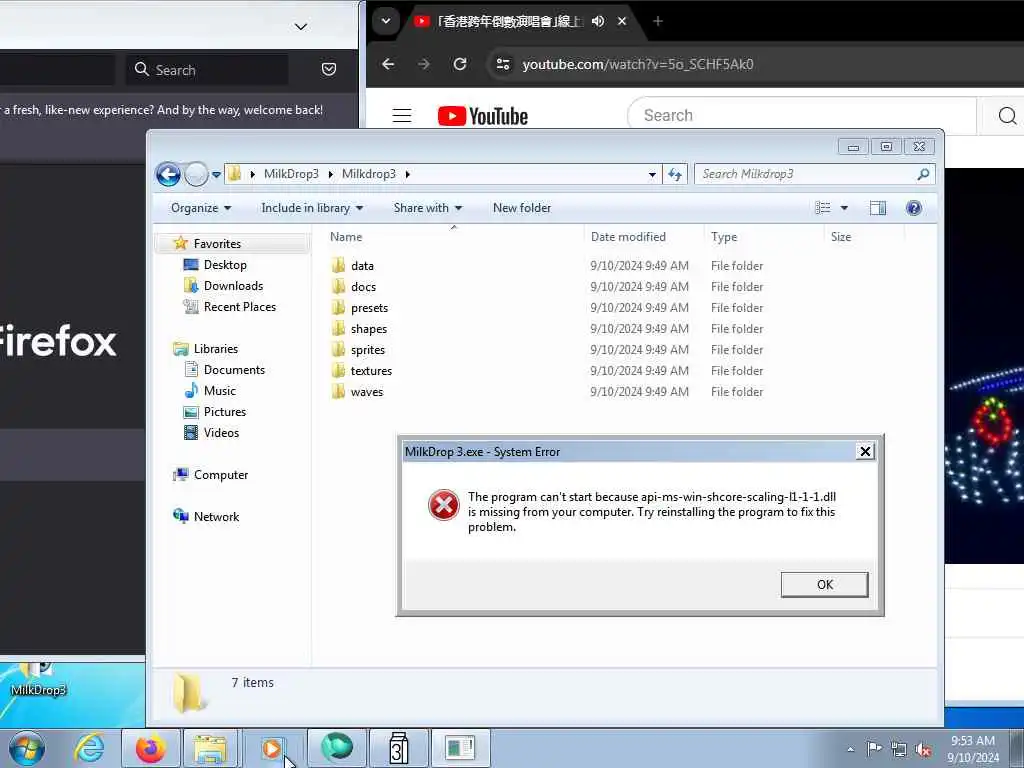The image size is (1024, 768).
Task: Refresh the Explorer folder view
Action: pos(675,174)
